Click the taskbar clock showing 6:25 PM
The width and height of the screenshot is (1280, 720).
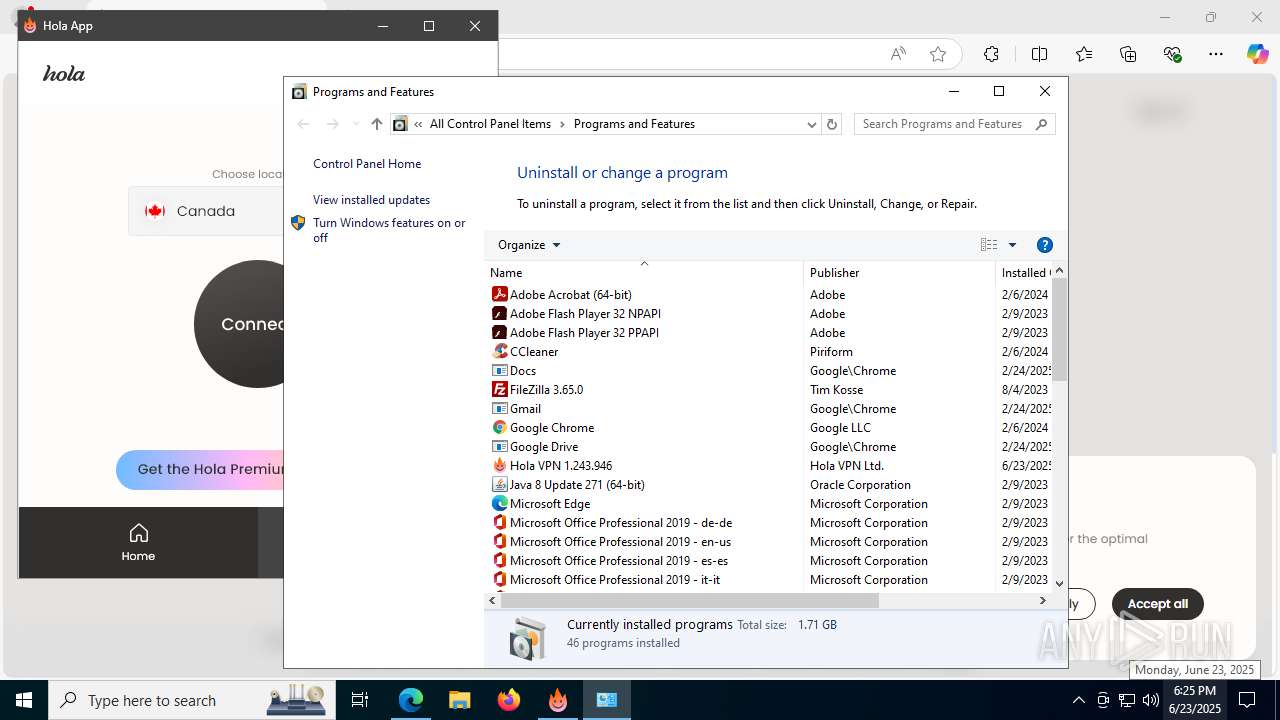tap(1194, 700)
